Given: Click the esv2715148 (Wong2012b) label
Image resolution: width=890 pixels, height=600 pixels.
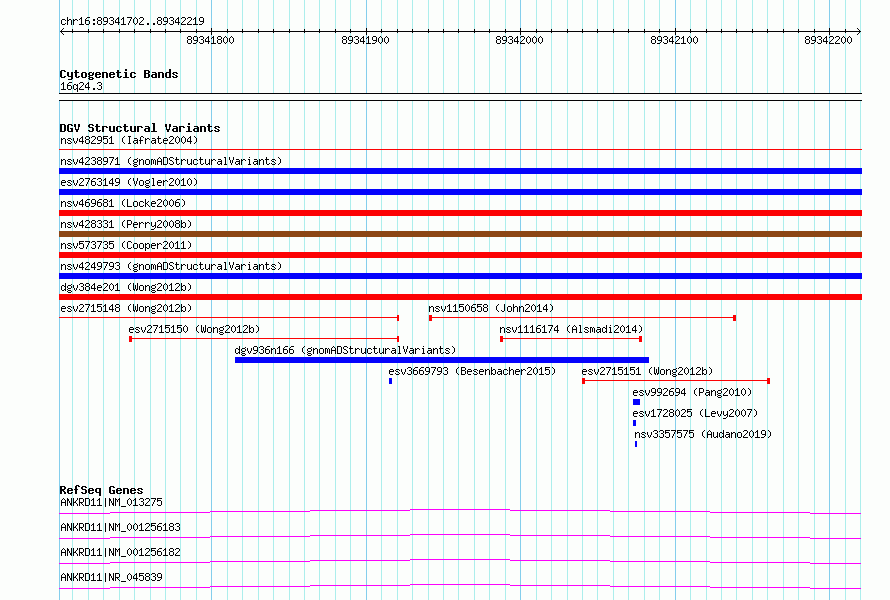Looking at the screenshot, I should tap(126, 308).
